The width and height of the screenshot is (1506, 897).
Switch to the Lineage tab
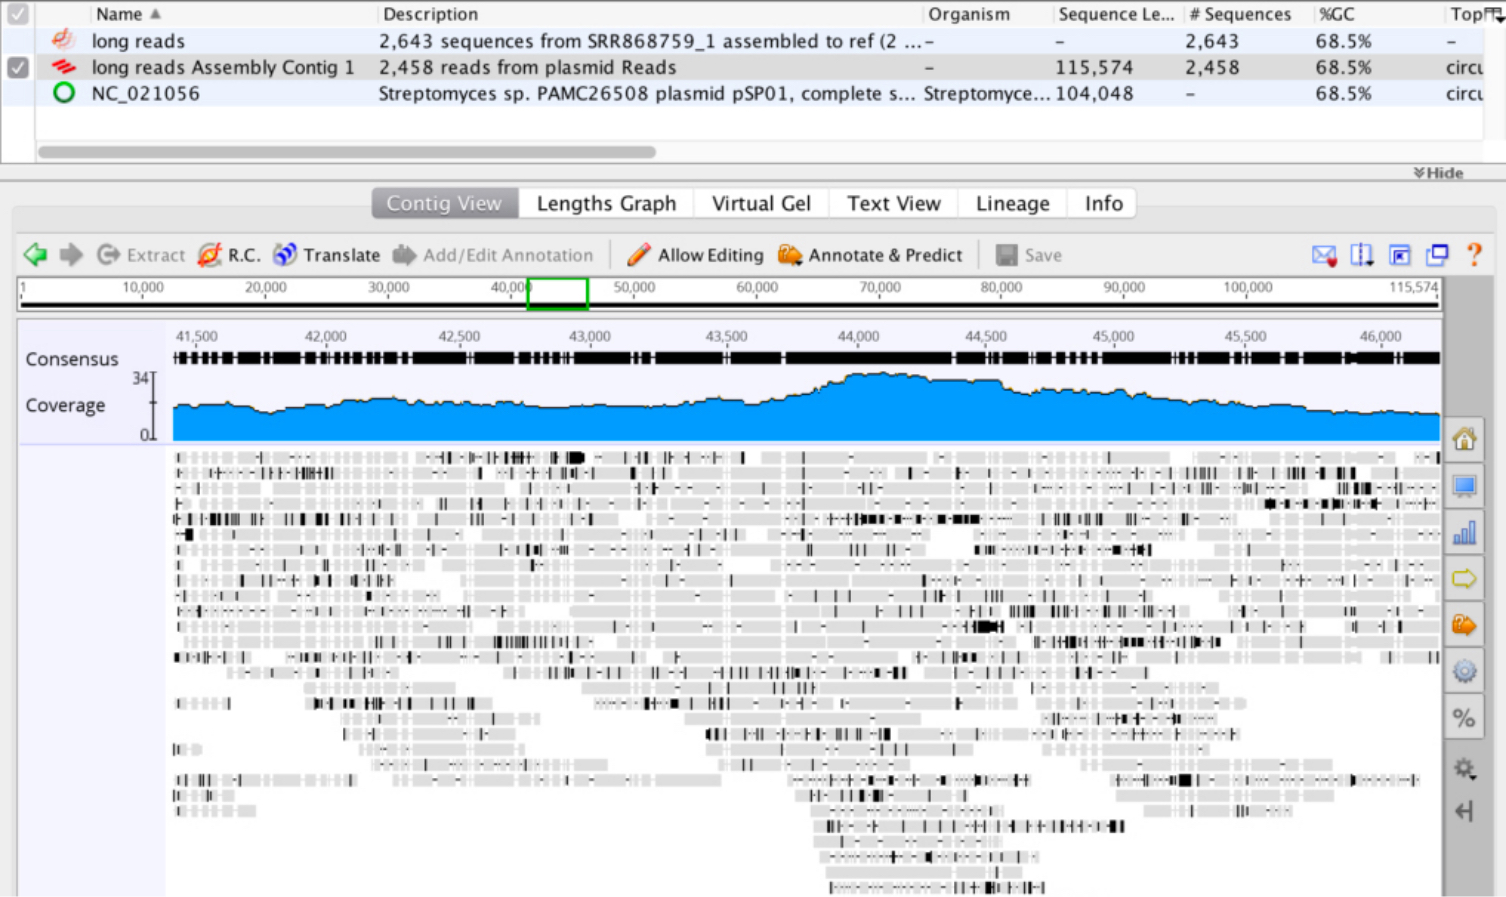[x=1012, y=203]
